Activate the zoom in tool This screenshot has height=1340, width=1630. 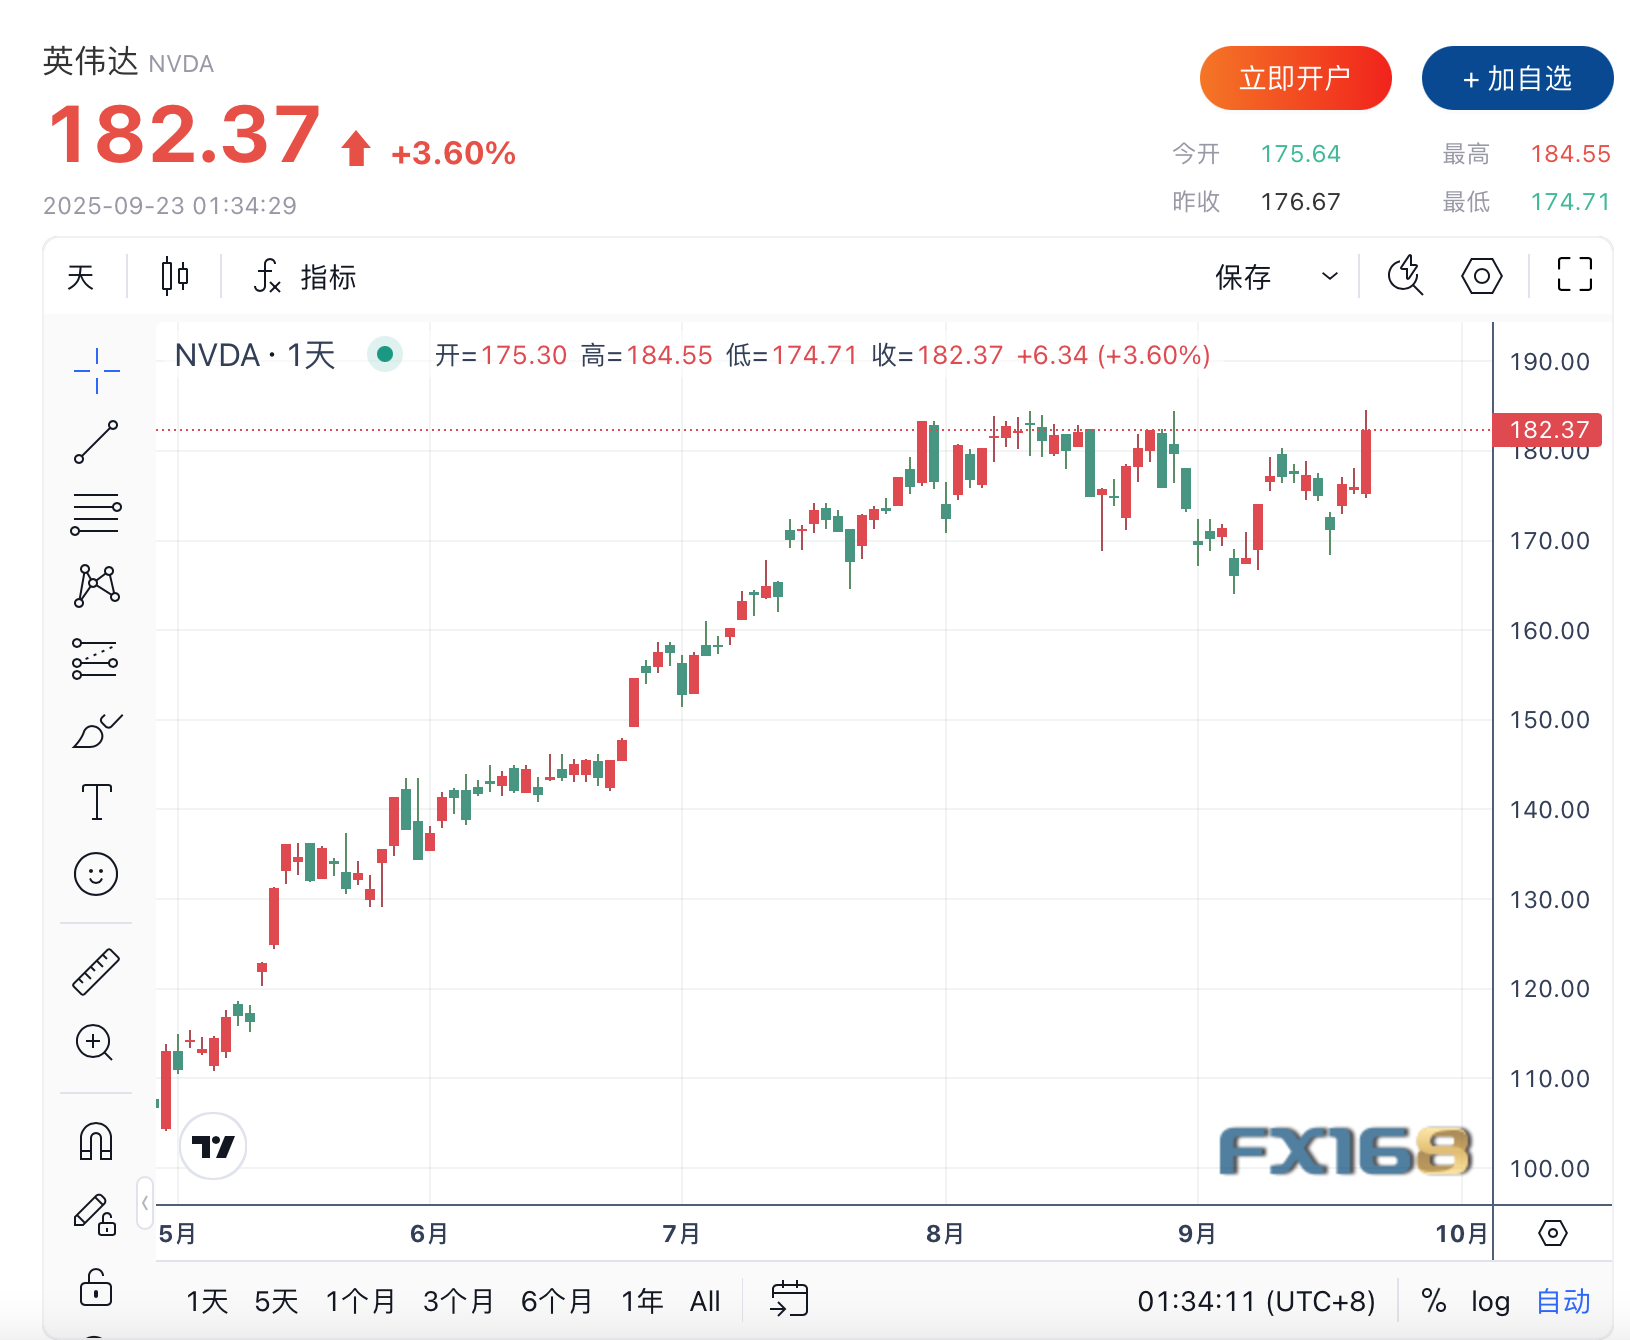[96, 1043]
